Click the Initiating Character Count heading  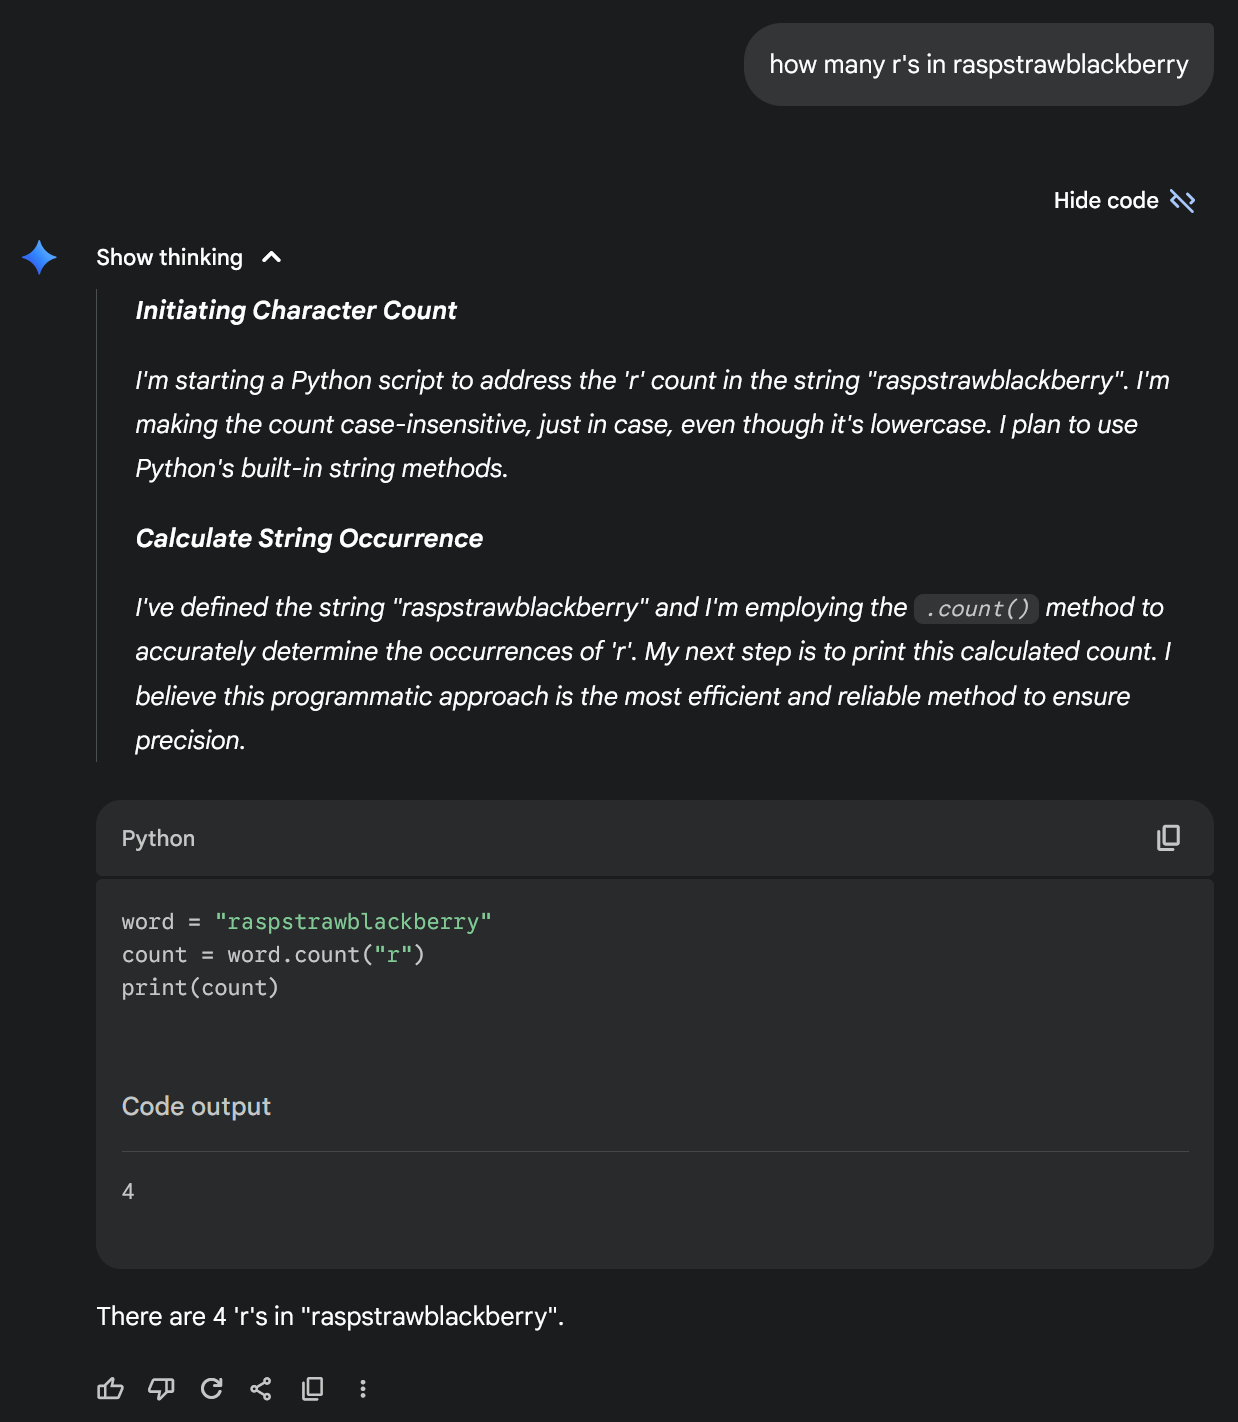pyautogui.click(x=296, y=310)
